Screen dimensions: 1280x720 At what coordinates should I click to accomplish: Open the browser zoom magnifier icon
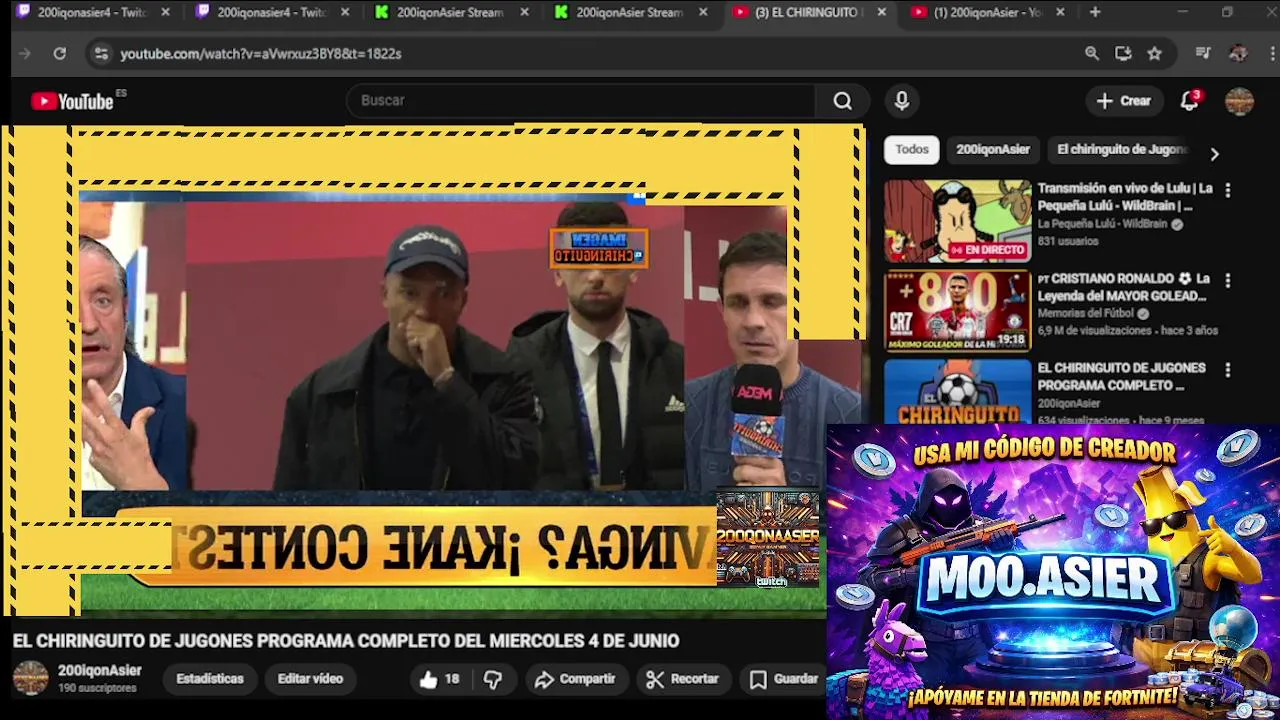1092,54
